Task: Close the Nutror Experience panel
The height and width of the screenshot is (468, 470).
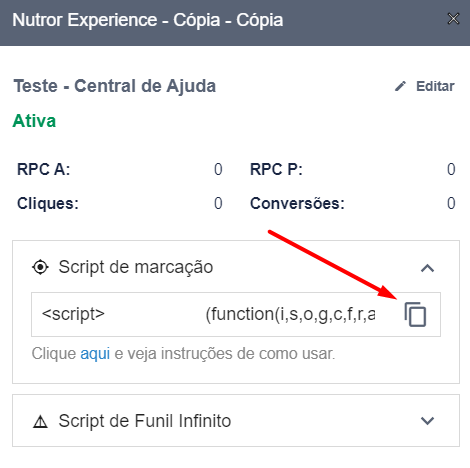Action: [453, 19]
